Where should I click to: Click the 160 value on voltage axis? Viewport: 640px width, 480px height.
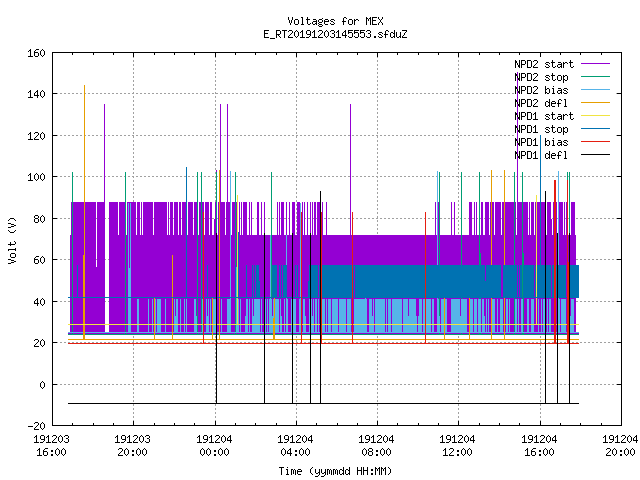36,53
